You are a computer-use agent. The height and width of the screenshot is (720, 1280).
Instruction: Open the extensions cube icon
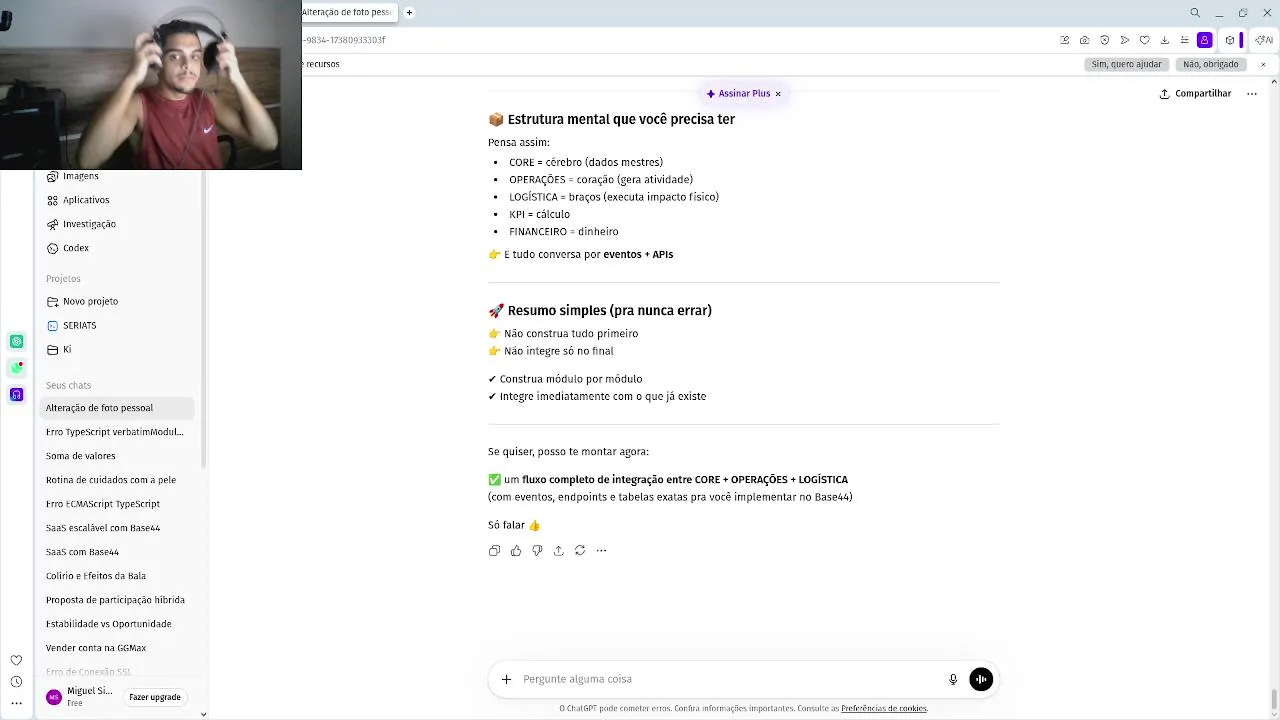pyautogui.click(x=1230, y=40)
